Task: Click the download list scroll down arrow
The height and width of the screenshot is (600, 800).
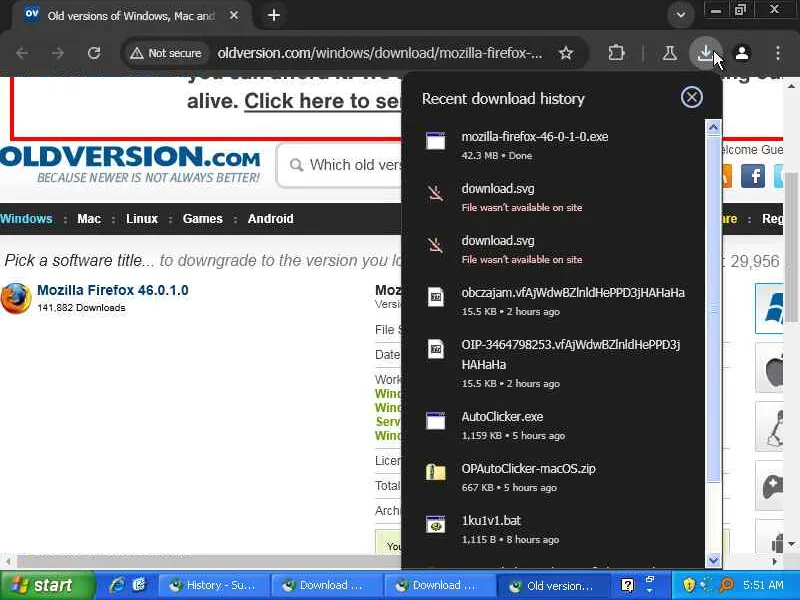Action: [x=713, y=560]
